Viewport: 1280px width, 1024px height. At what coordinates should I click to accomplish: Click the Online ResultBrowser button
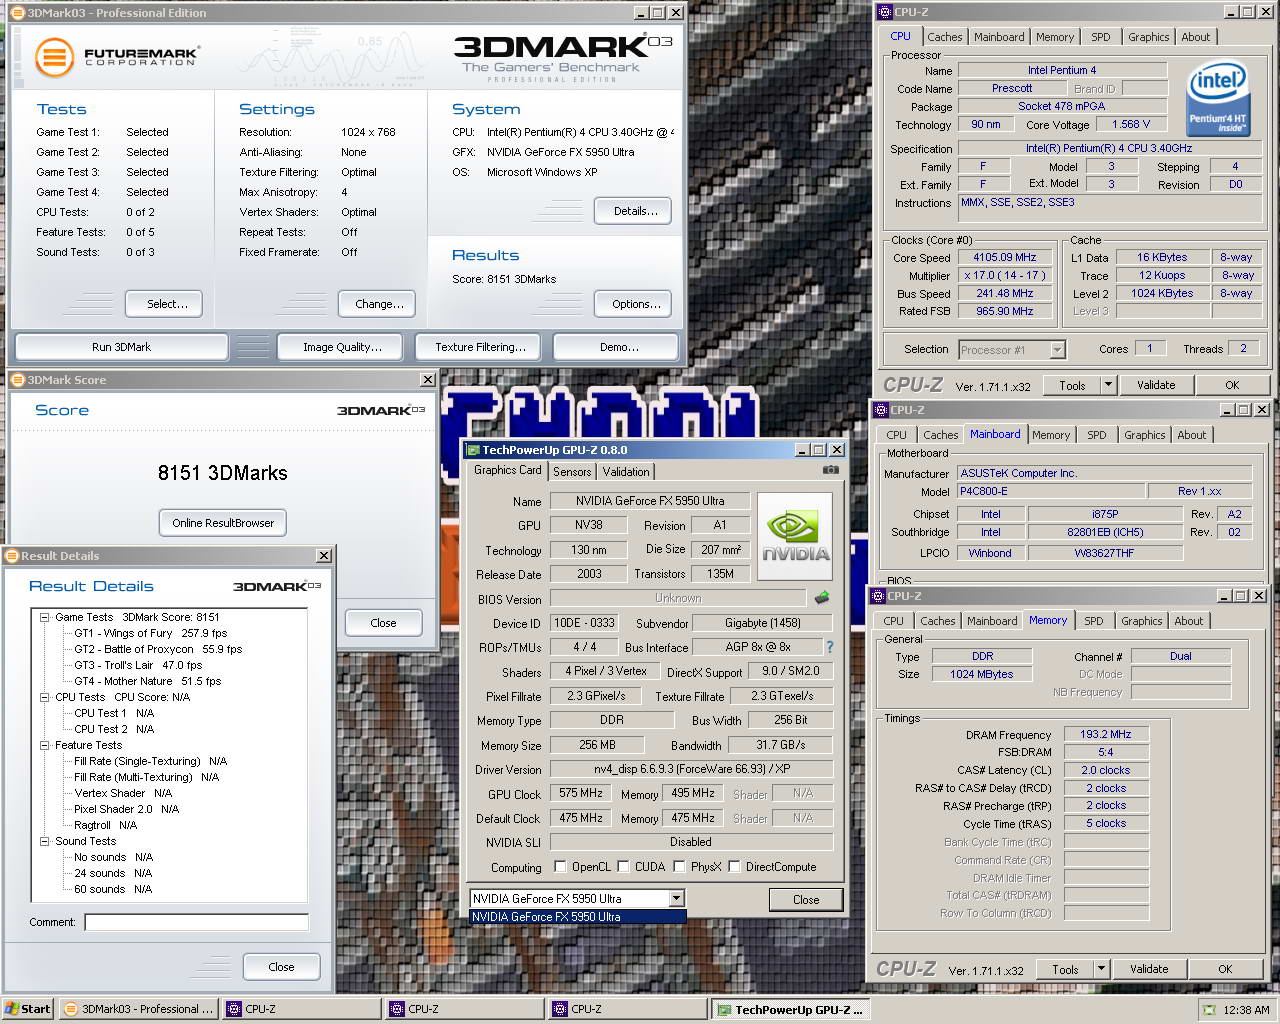[x=222, y=523]
